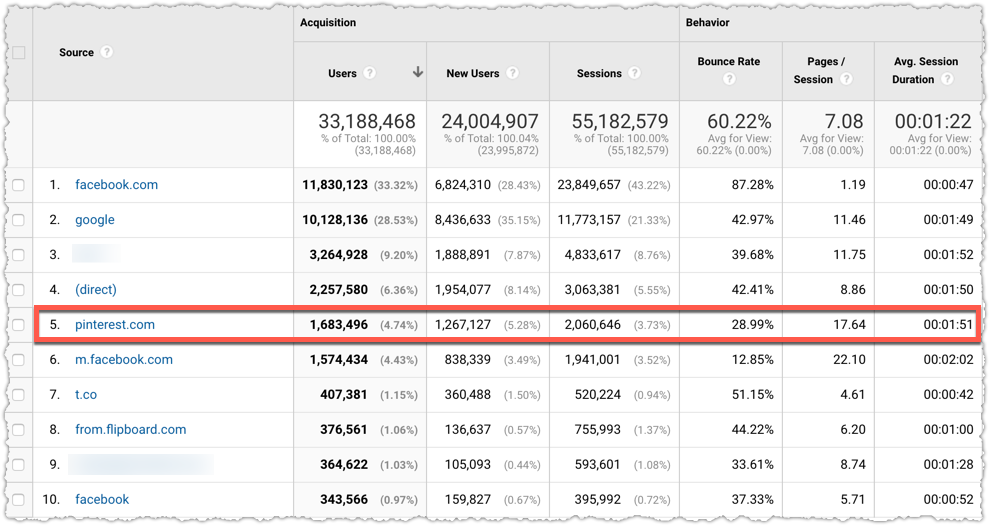
Task: Select pinterest.com pages per session 17.64
Action: pos(850,325)
